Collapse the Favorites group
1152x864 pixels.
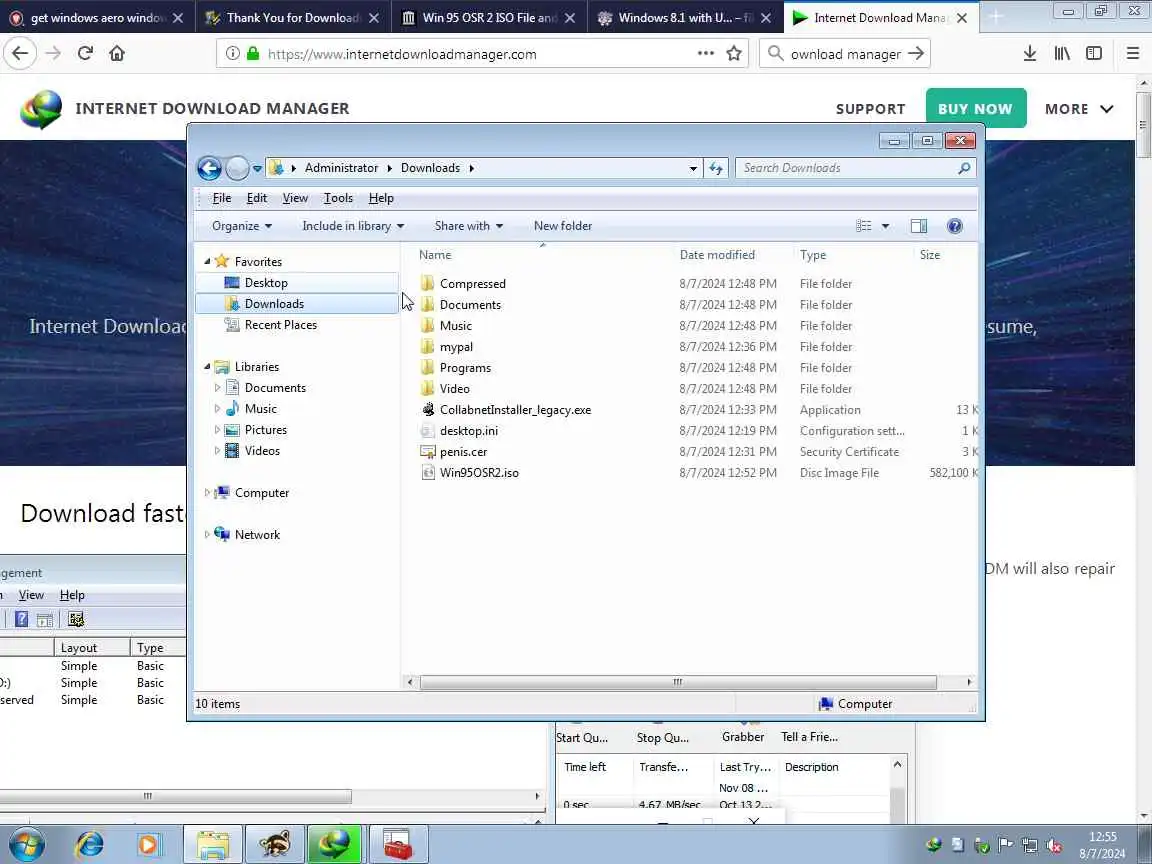[207, 262]
